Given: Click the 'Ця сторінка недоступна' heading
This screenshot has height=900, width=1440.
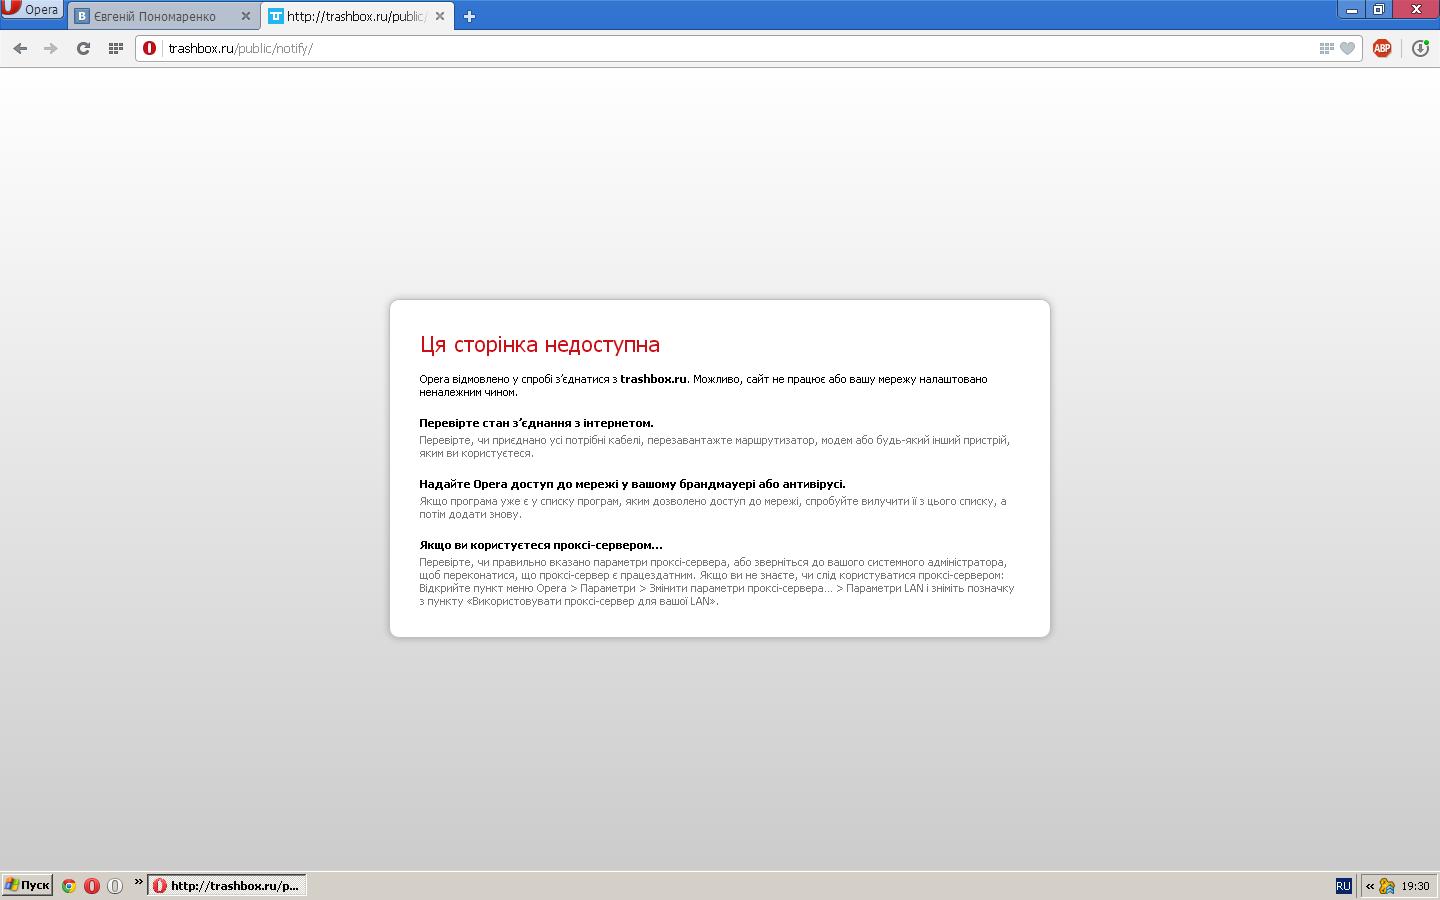Looking at the screenshot, I should (540, 344).
